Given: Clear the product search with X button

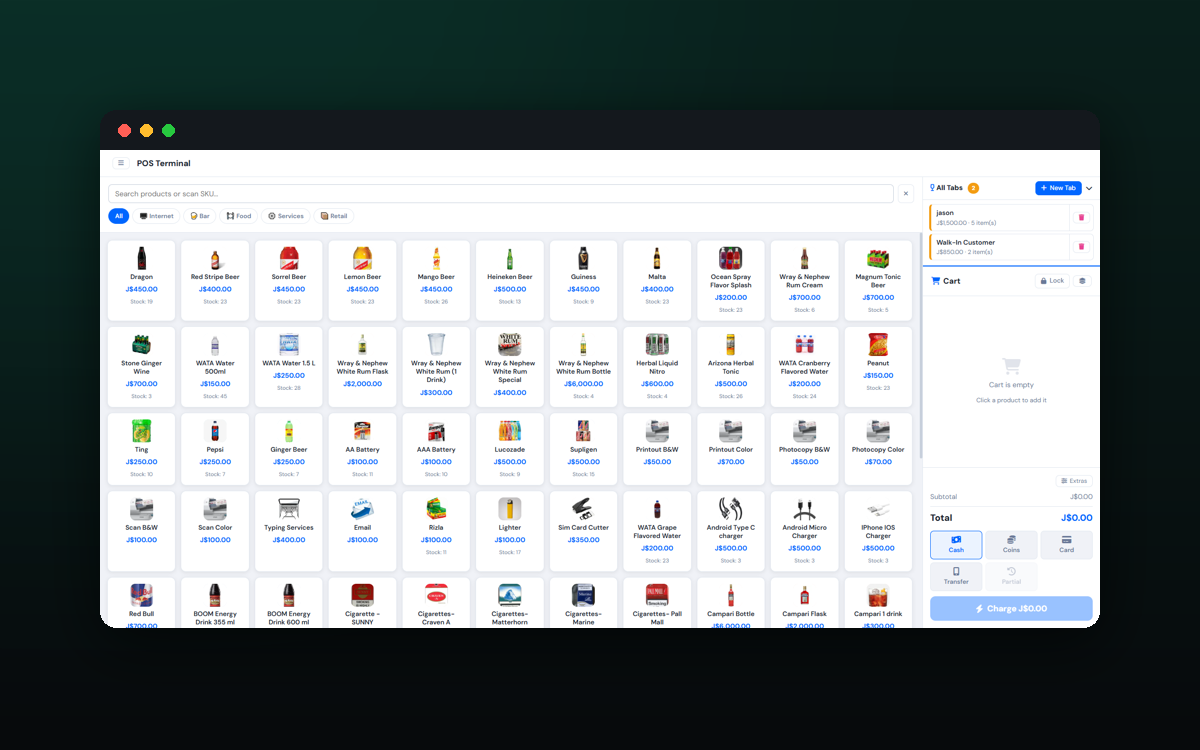Looking at the screenshot, I should (905, 193).
